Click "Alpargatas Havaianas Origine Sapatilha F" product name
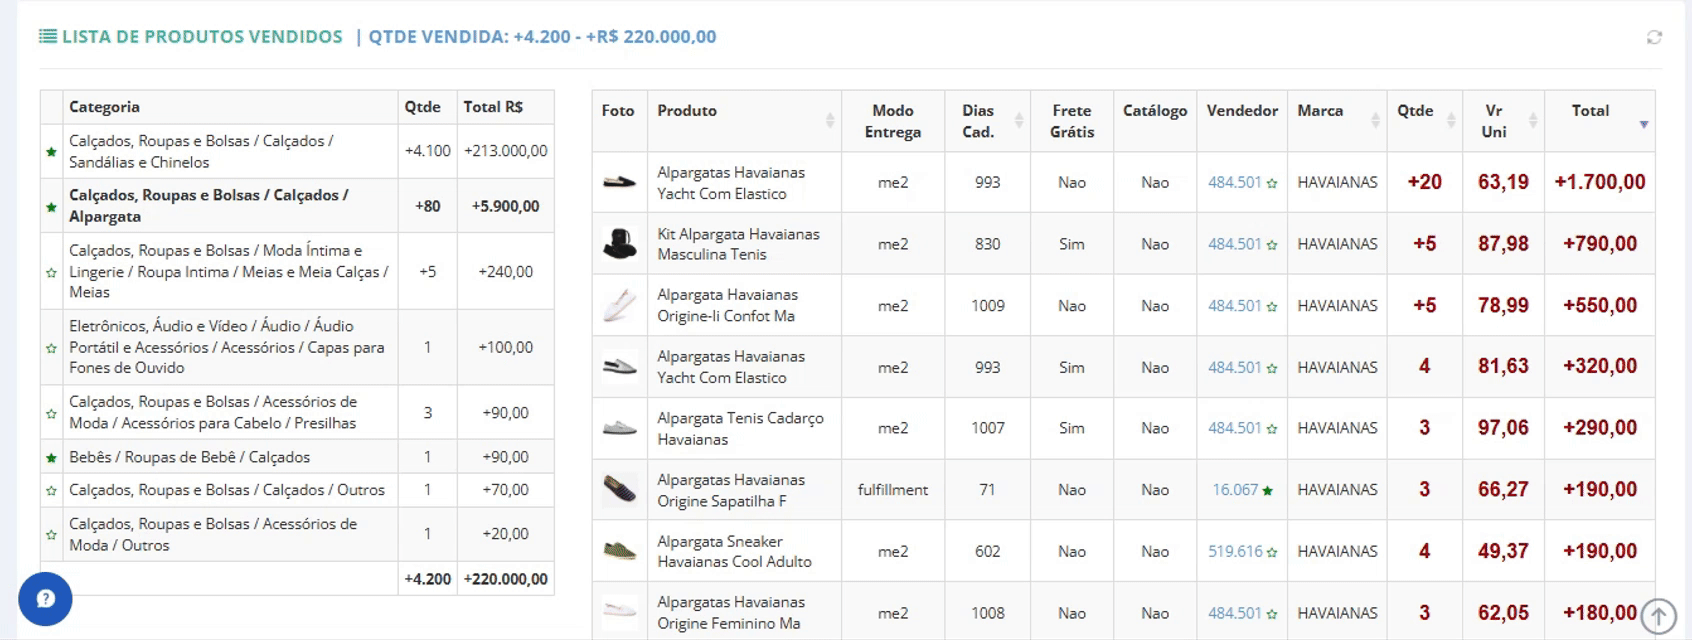 [731, 490]
